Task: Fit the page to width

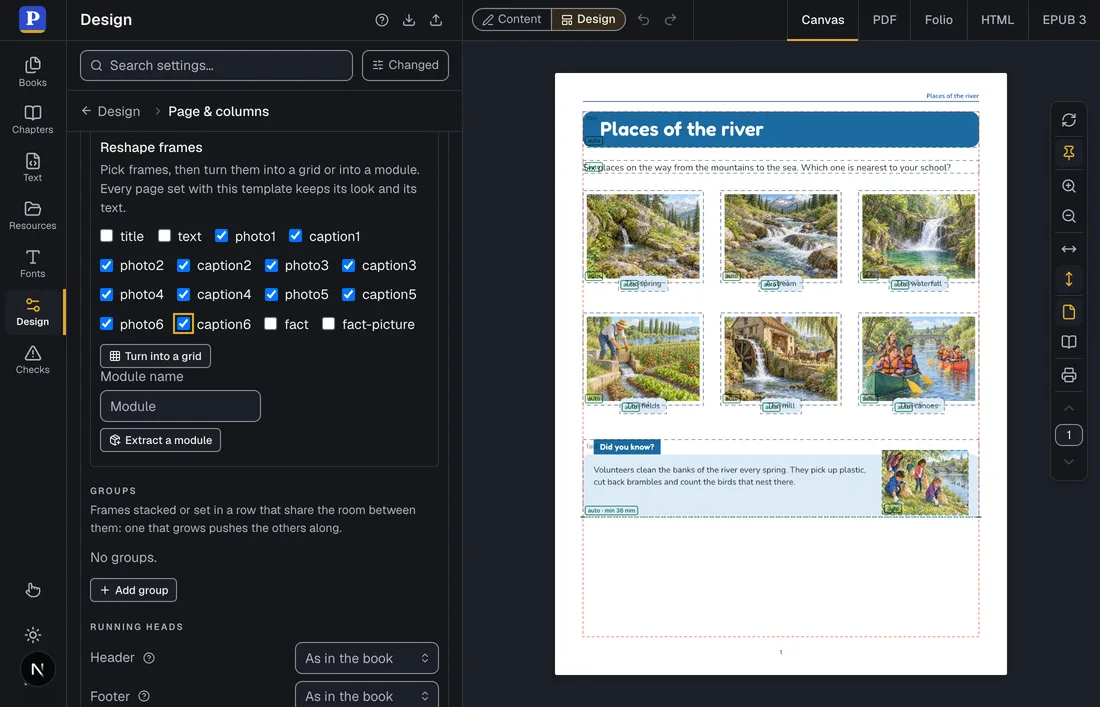Action: click(1068, 249)
